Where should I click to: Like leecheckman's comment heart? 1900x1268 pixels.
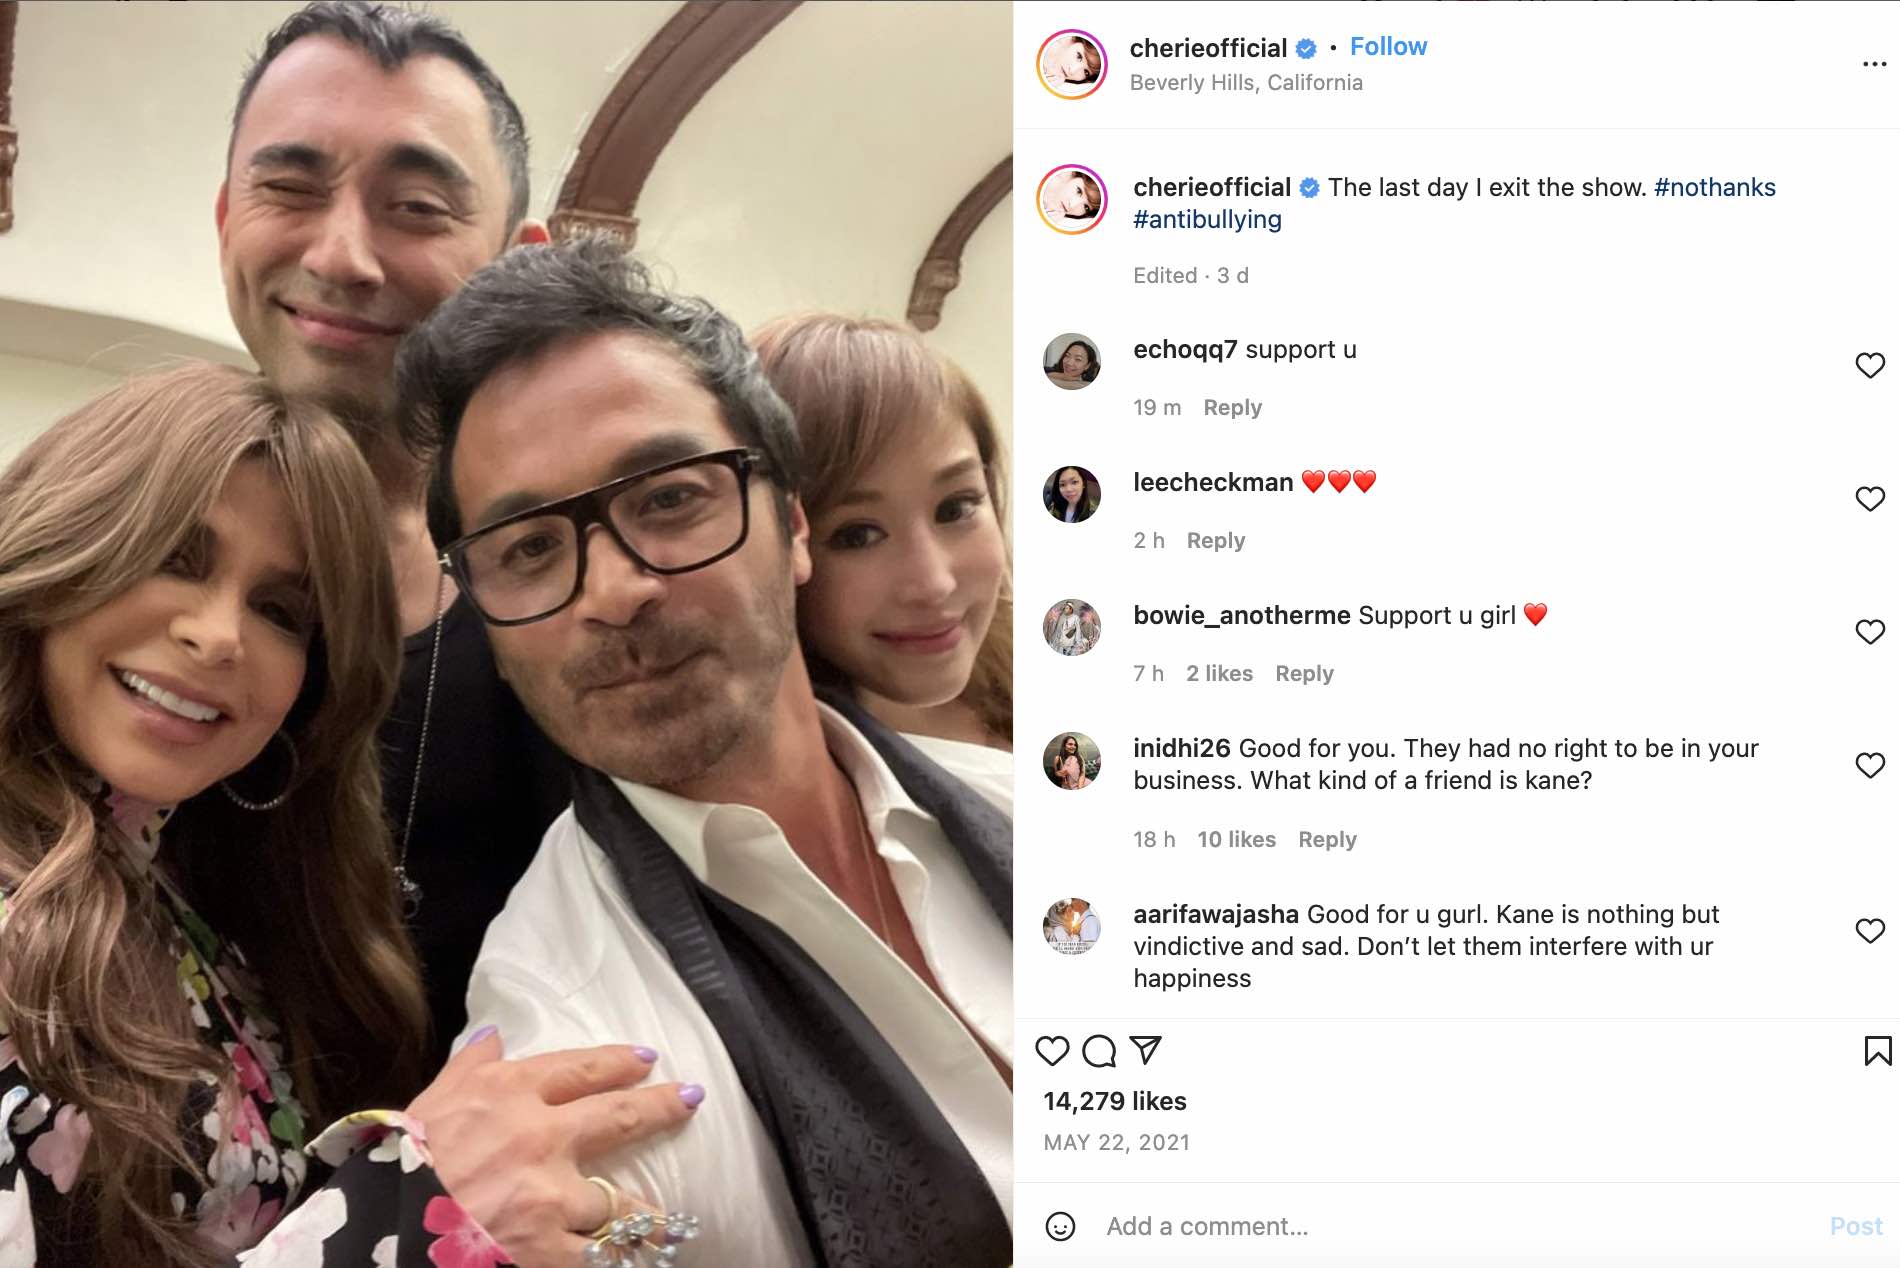[x=1870, y=498]
